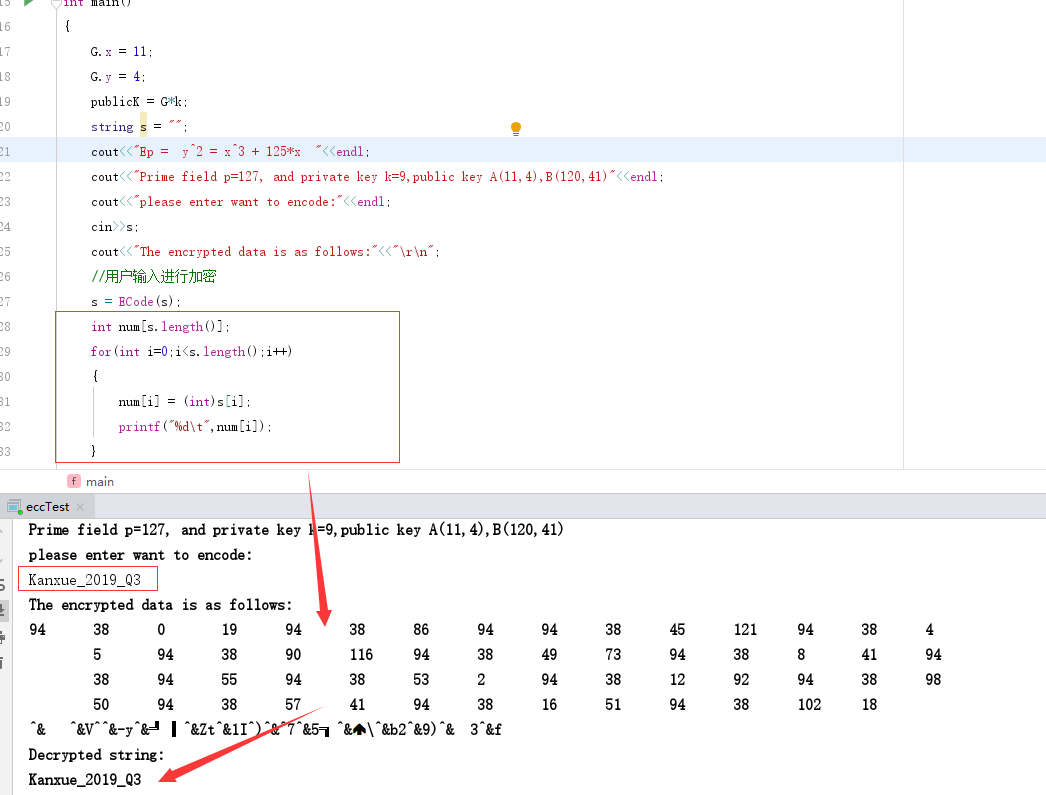The height and width of the screenshot is (795, 1046).
Task: Click the Decrypted string output line
Action: 96,755
